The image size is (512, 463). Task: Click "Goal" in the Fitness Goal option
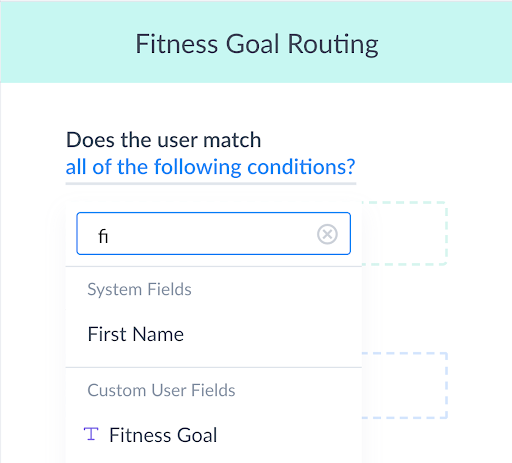[x=197, y=435]
